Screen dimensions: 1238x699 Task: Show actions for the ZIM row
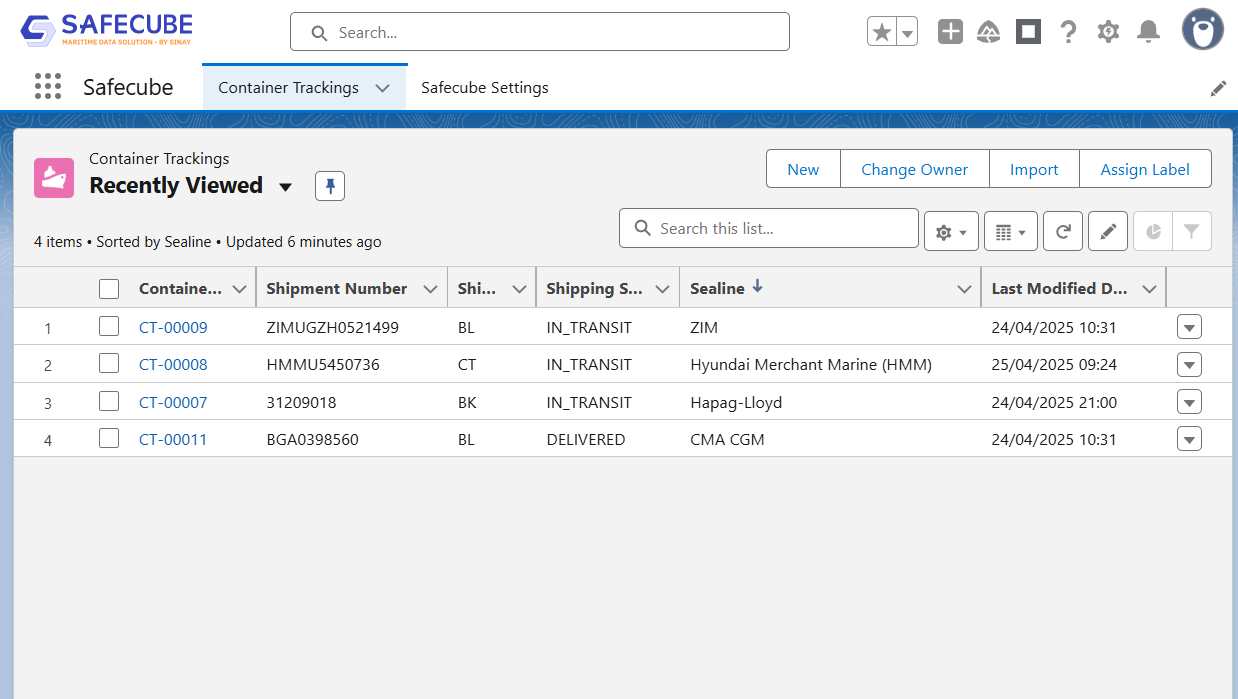tap(1189, 327)
